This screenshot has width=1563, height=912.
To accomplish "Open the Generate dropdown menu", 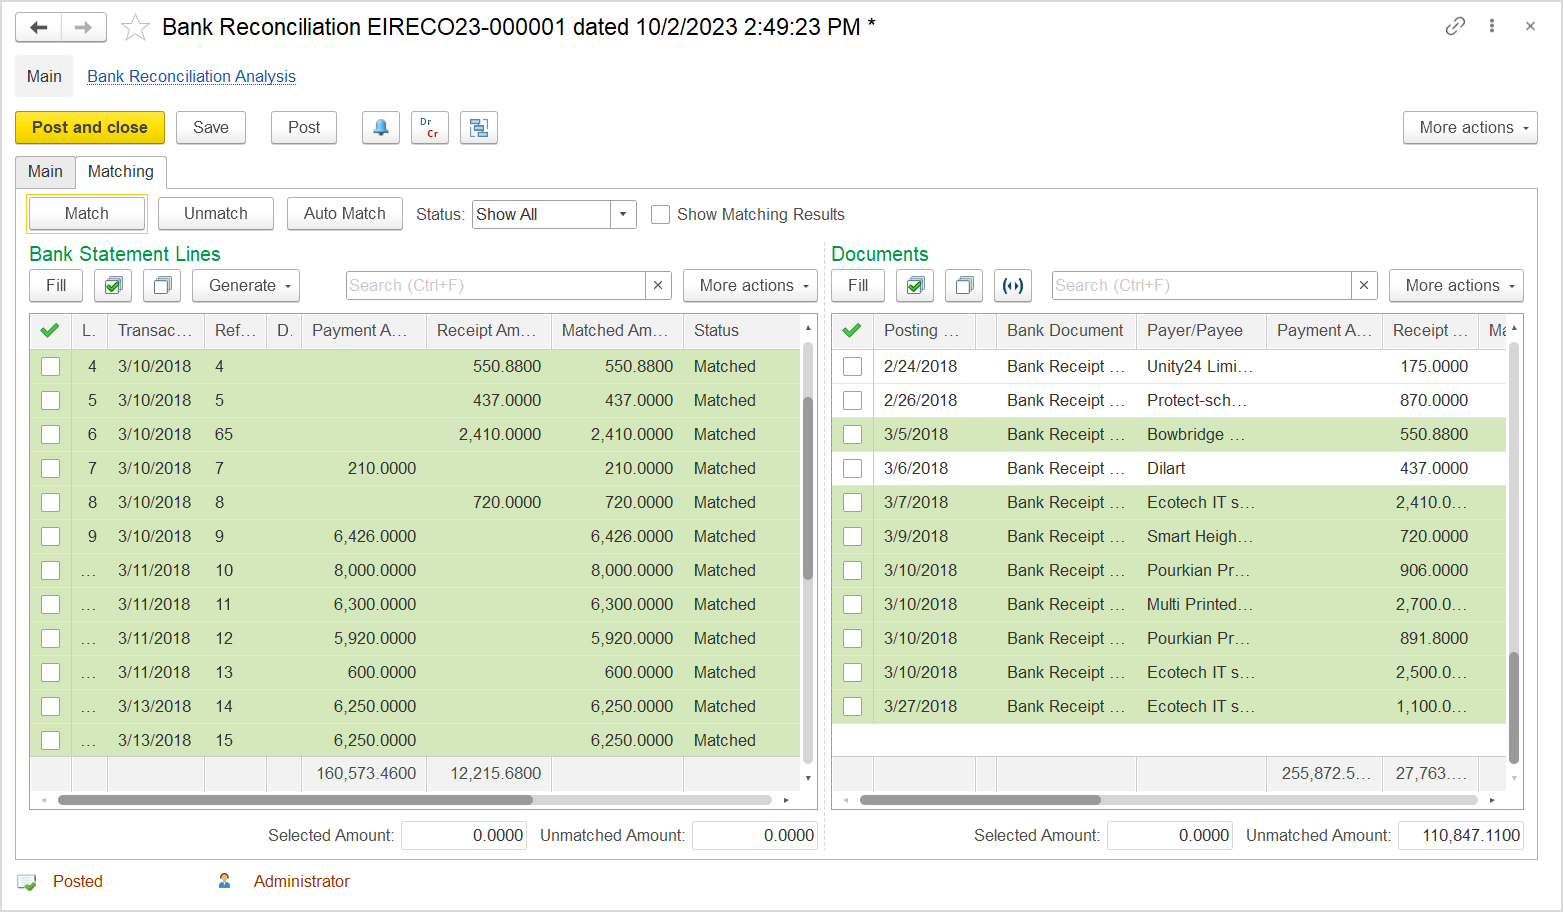I will point(246,286).
